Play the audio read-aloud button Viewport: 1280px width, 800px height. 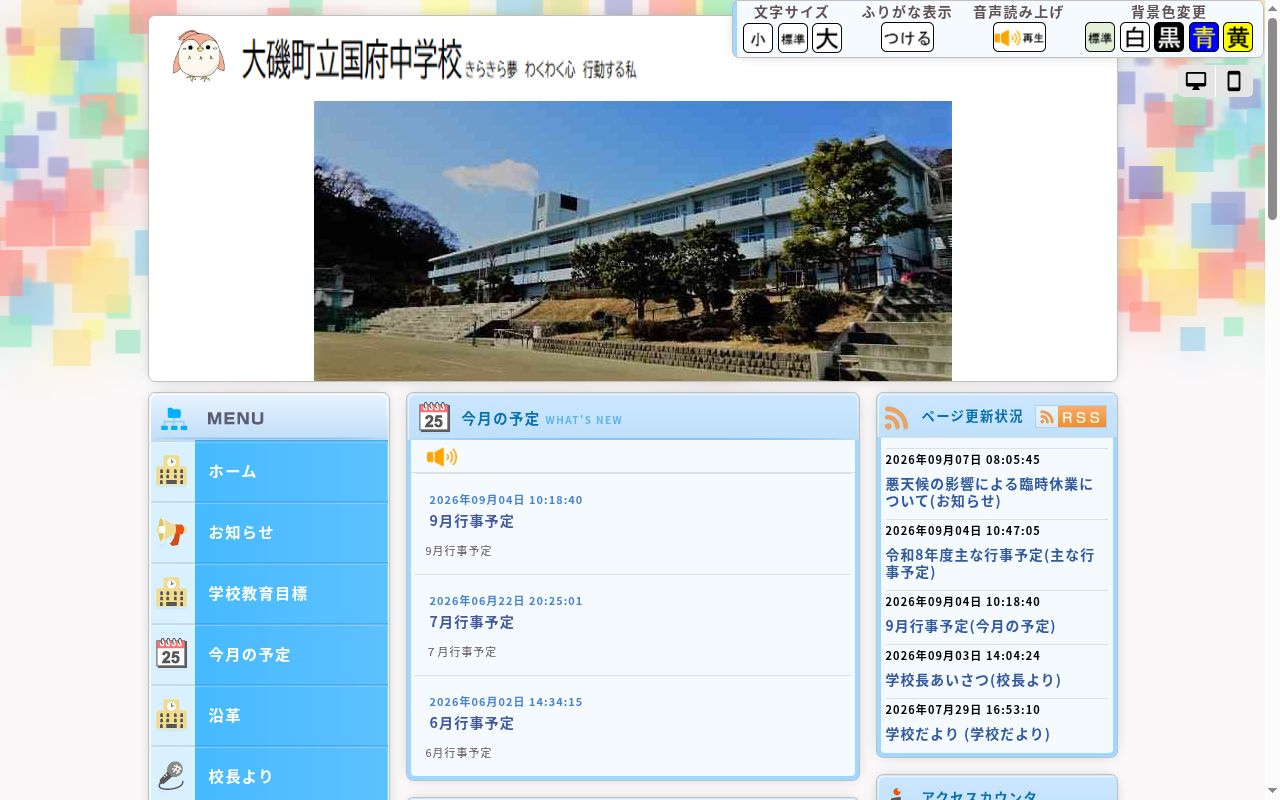(1019, 38)
